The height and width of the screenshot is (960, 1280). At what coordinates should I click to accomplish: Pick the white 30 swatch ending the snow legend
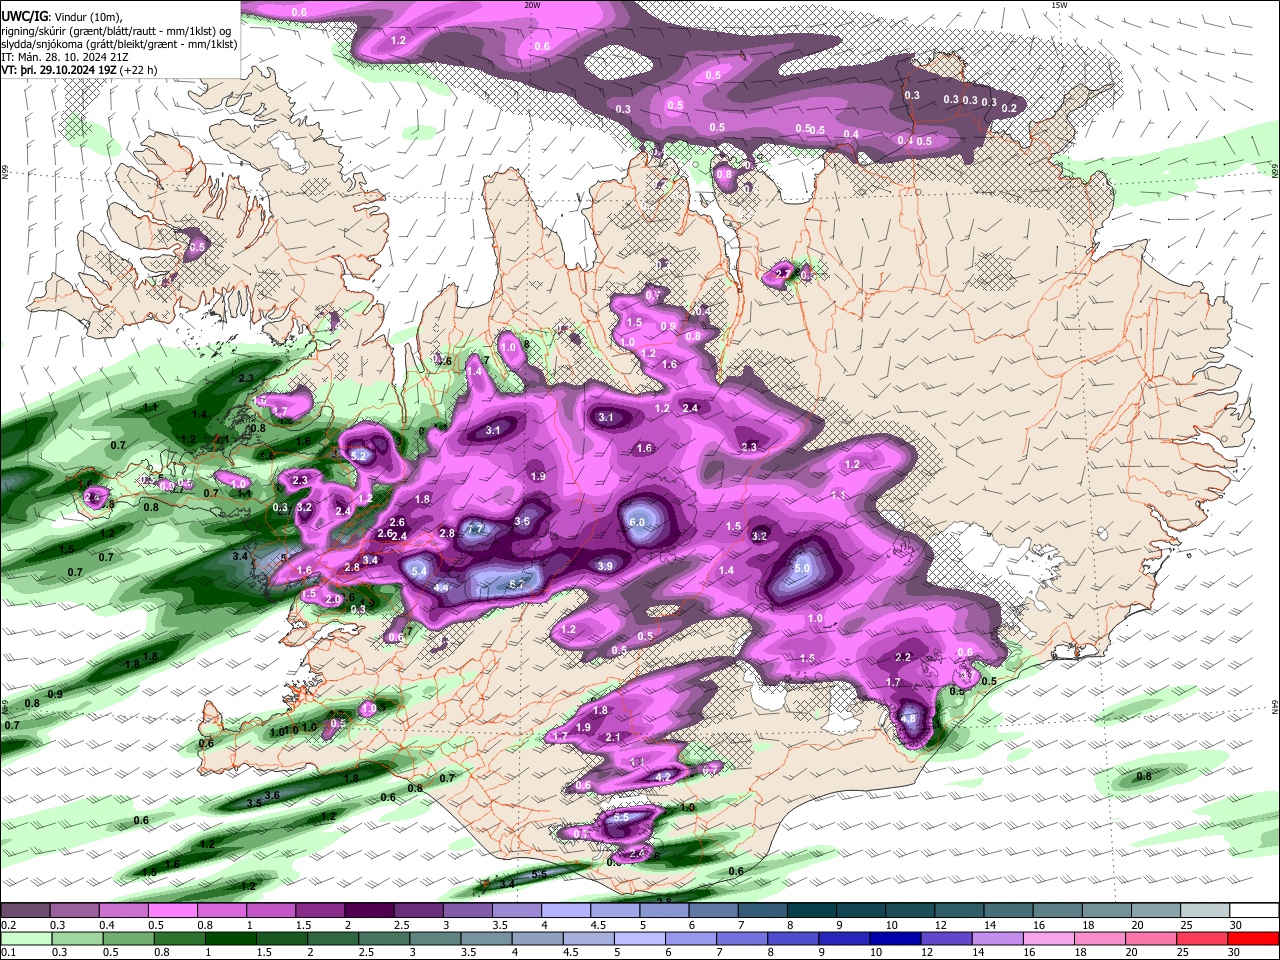coord(1255,911)
